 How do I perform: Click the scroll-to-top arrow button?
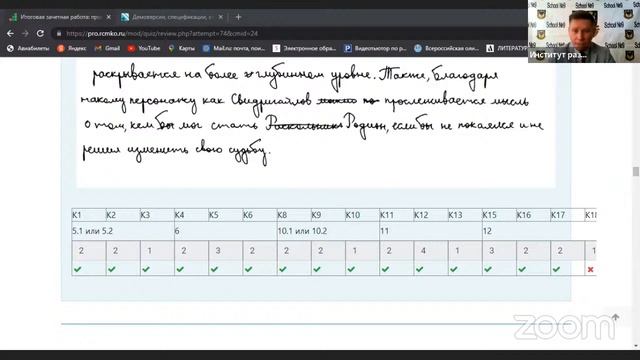click(x=615, y=318)
